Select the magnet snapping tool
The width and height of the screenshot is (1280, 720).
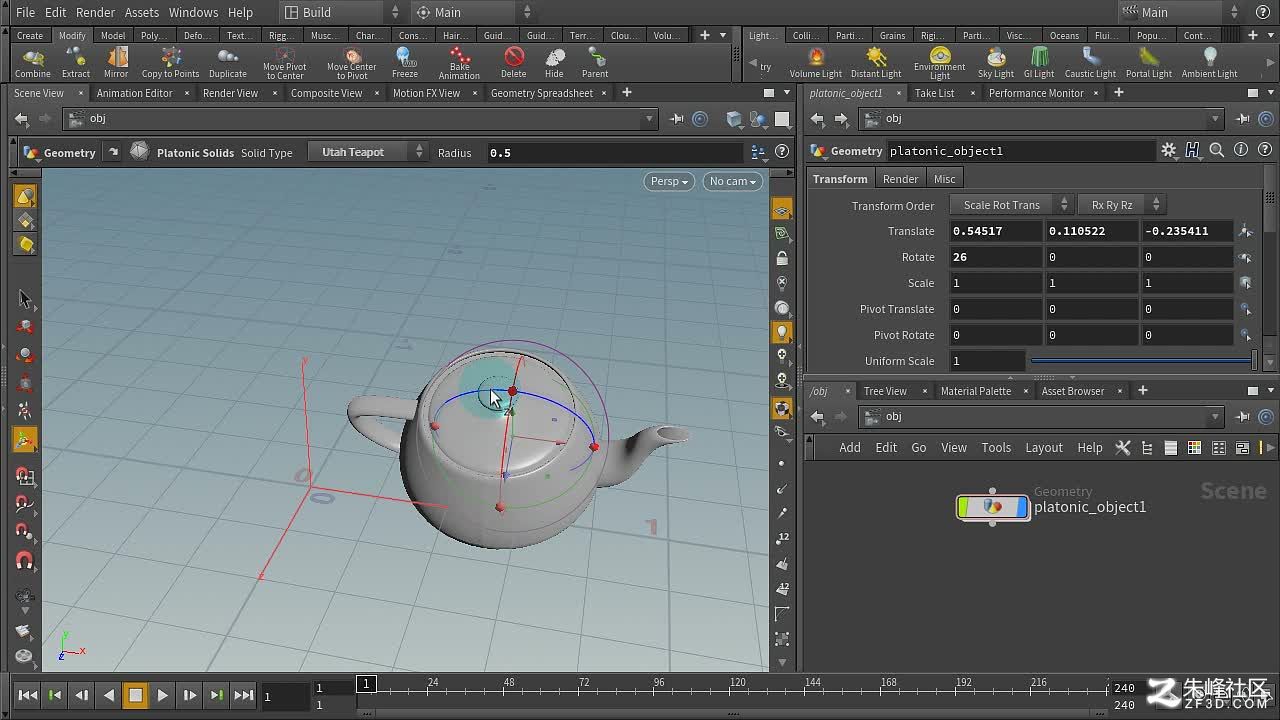[x=25, y=562]
